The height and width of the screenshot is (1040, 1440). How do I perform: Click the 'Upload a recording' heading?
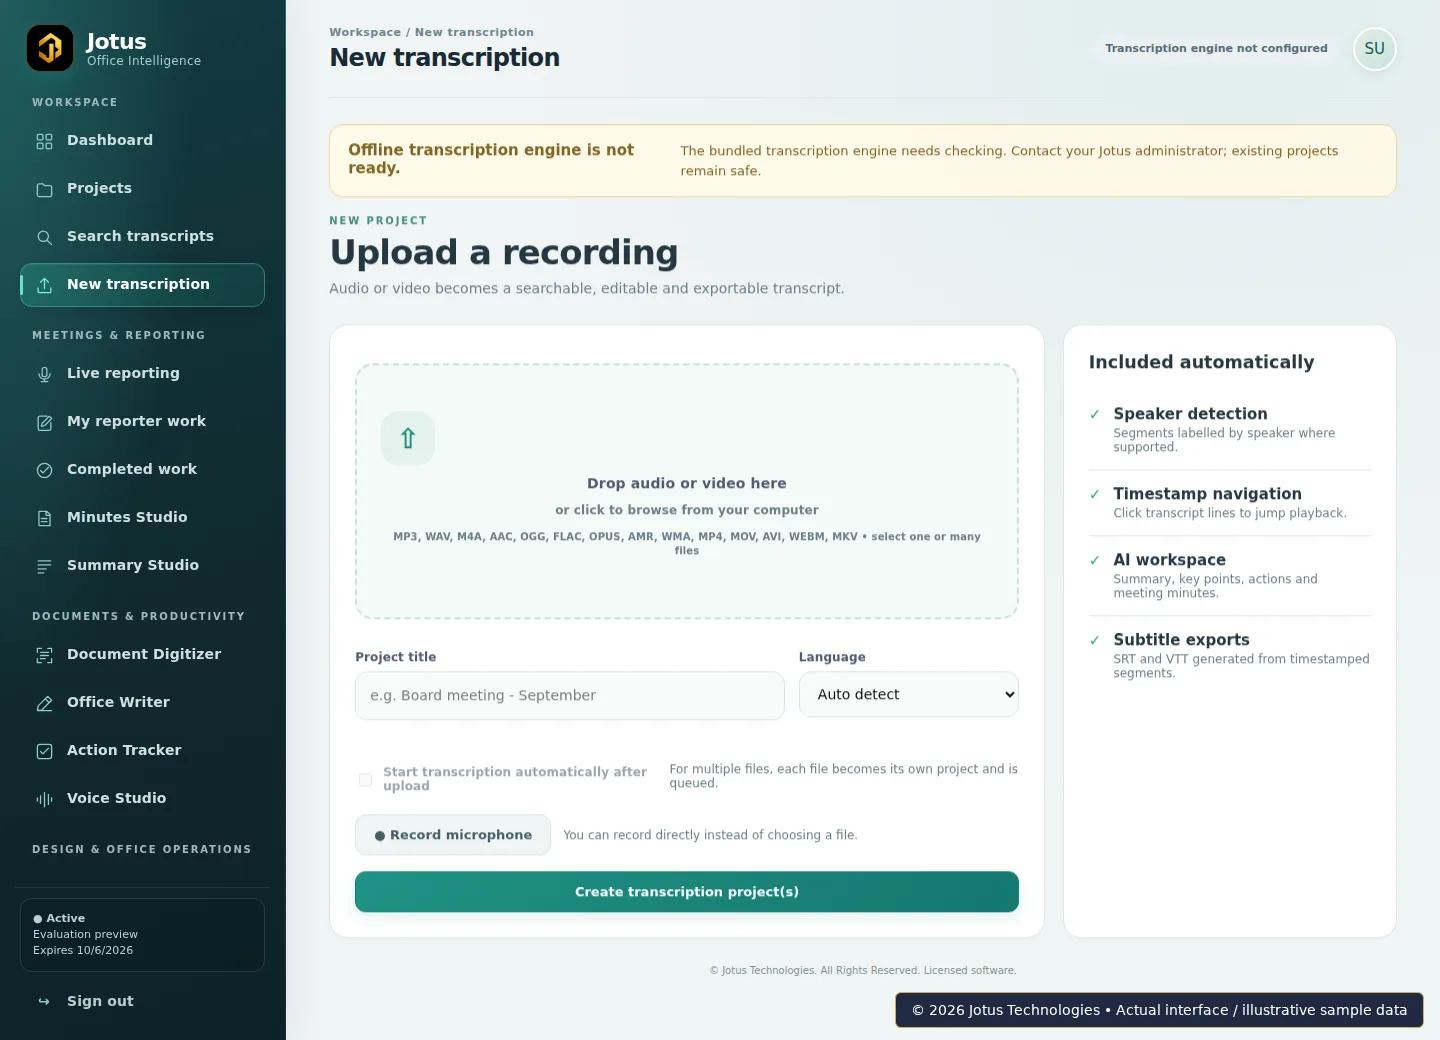(504, 252)
